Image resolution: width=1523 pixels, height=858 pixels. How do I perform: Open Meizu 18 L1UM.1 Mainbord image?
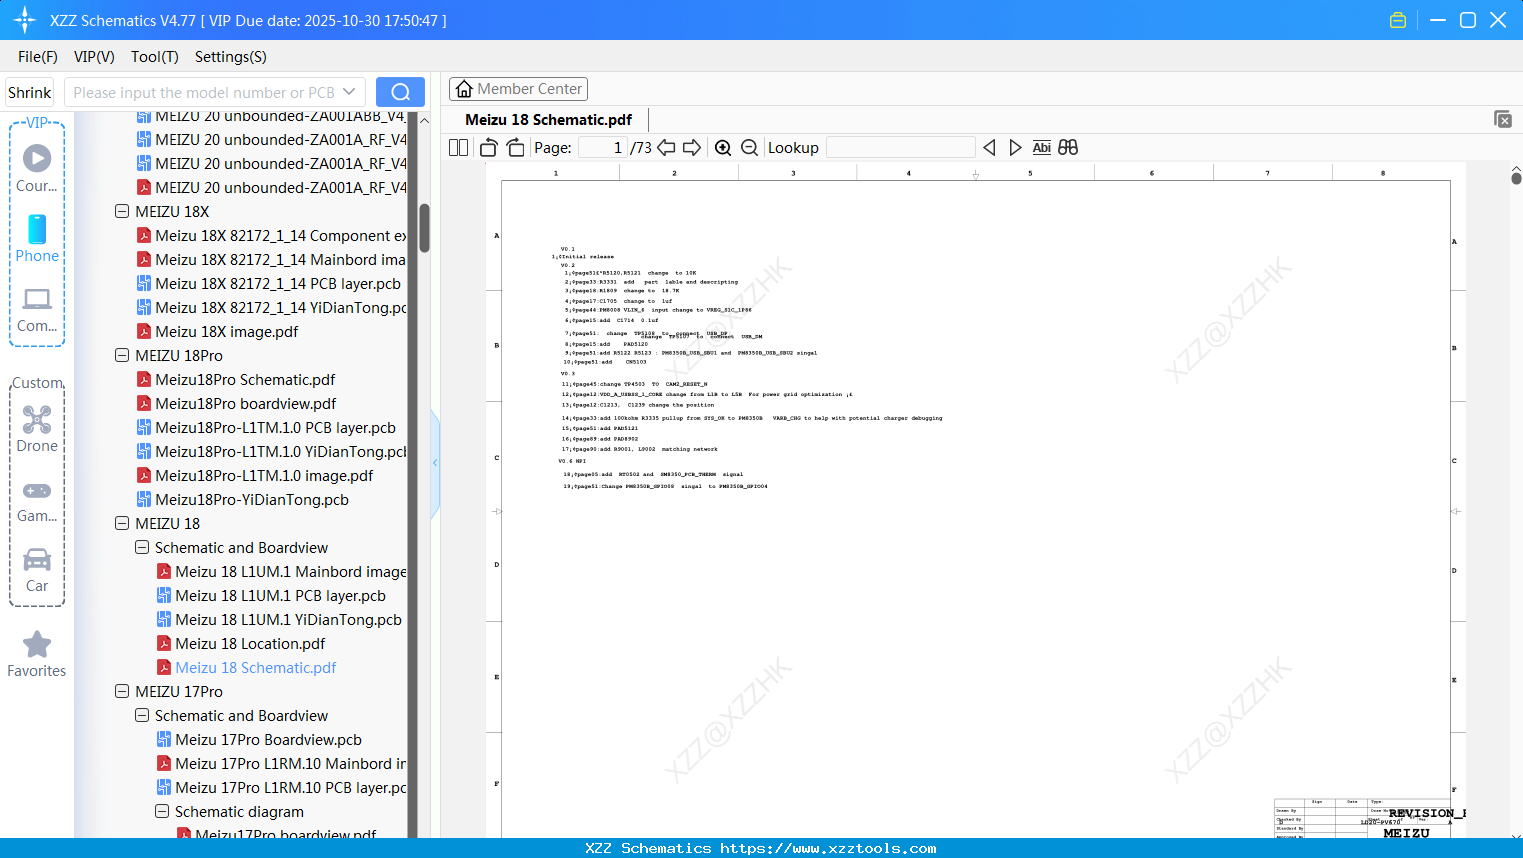tap(281, 572)
